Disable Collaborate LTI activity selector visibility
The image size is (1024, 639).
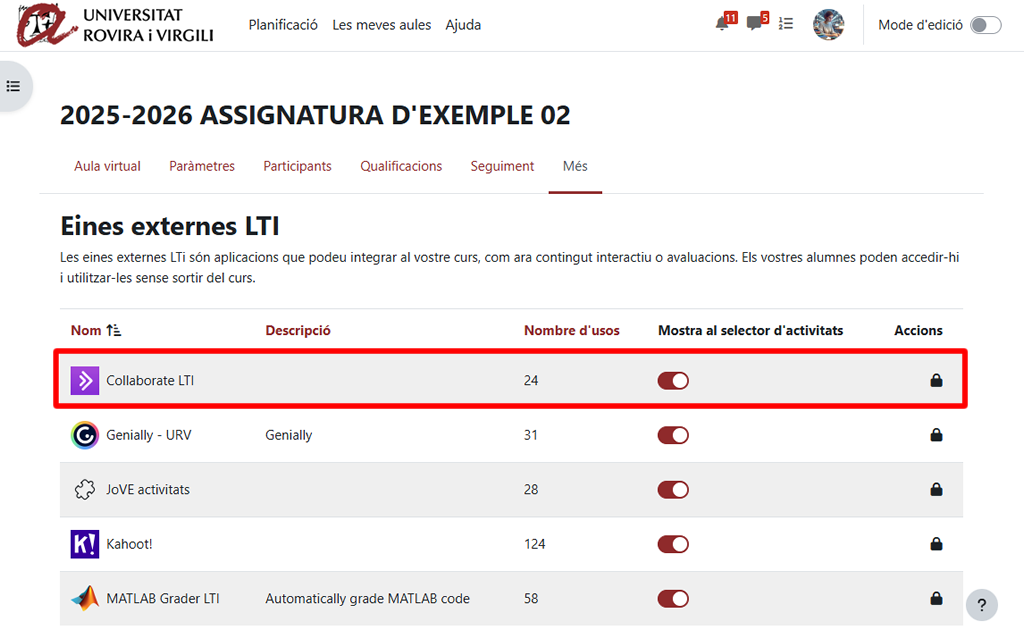tap(673, 380)
